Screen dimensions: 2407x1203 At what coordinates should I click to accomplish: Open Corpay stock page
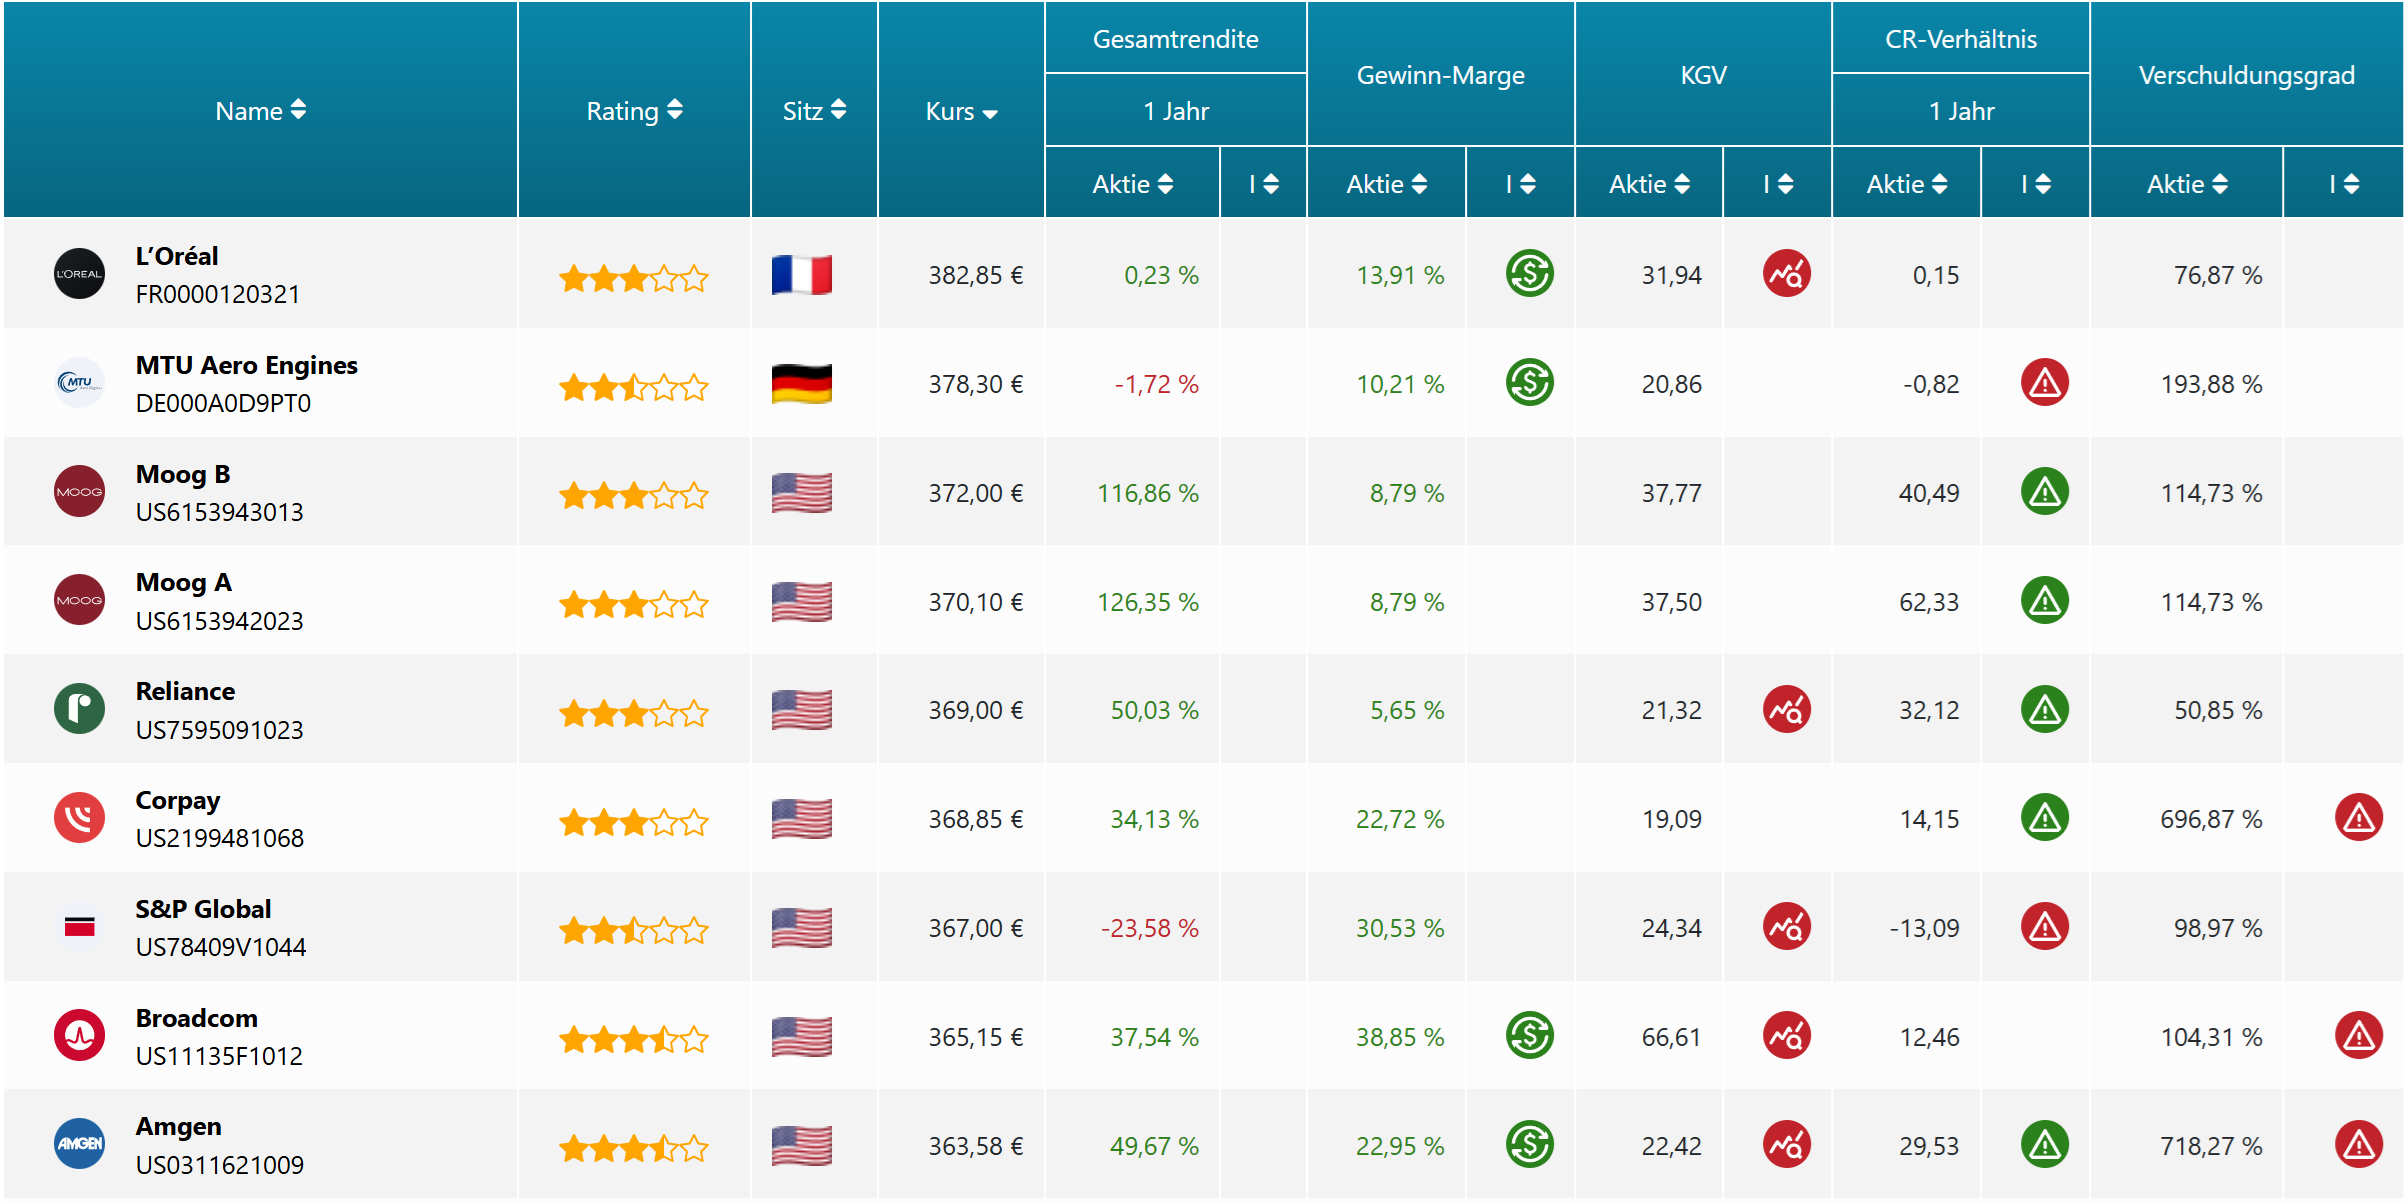click(177, 800)
